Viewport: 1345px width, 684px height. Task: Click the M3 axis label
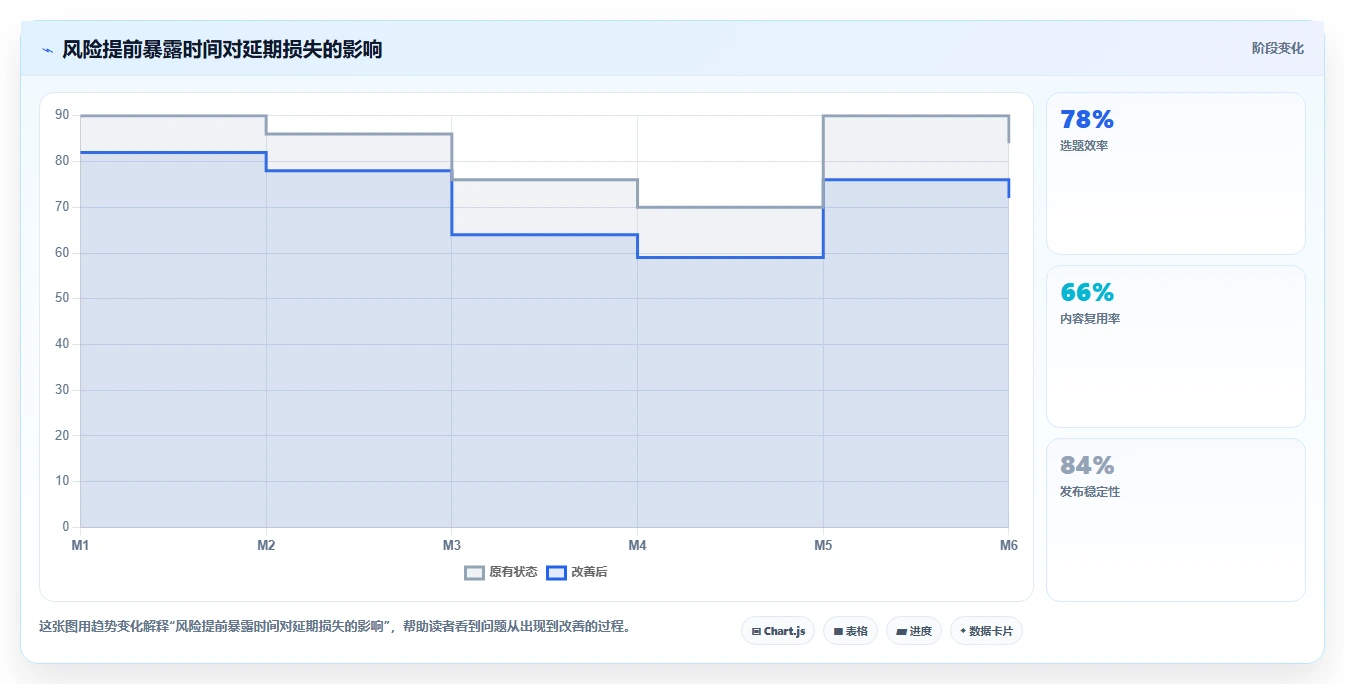(452, 545)
